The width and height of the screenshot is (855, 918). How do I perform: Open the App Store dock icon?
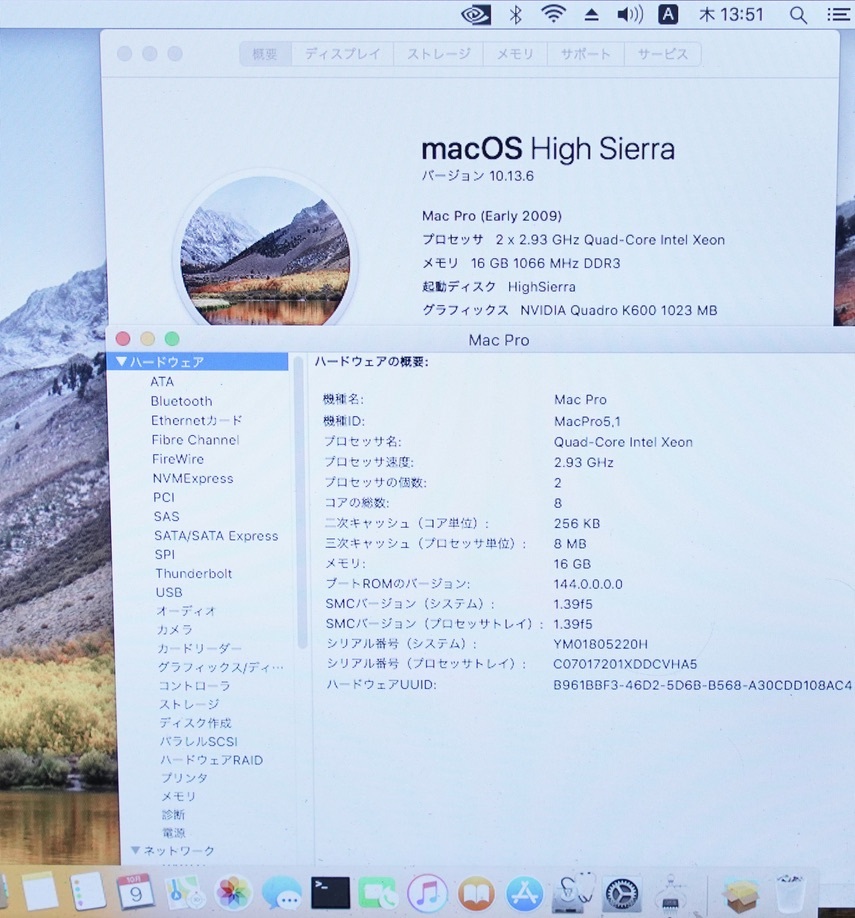[x=525, y=894]
